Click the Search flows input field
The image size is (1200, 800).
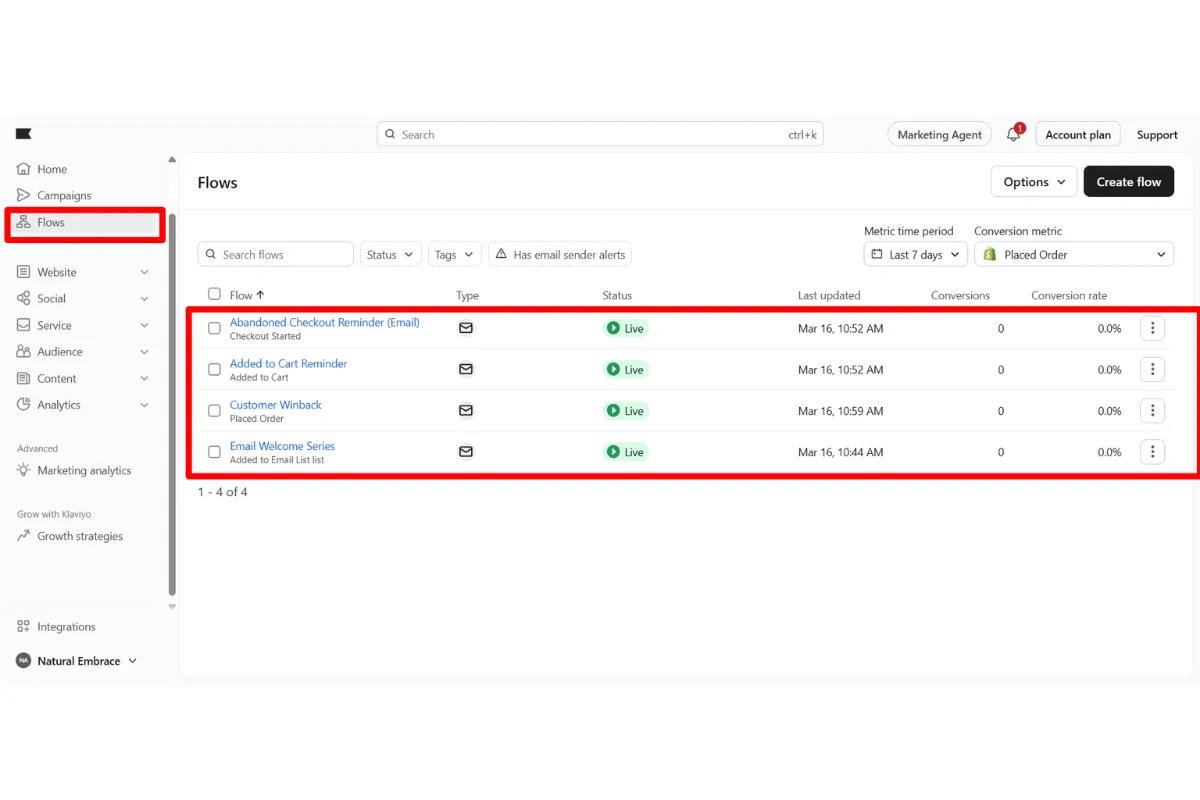tap(276, 255)
